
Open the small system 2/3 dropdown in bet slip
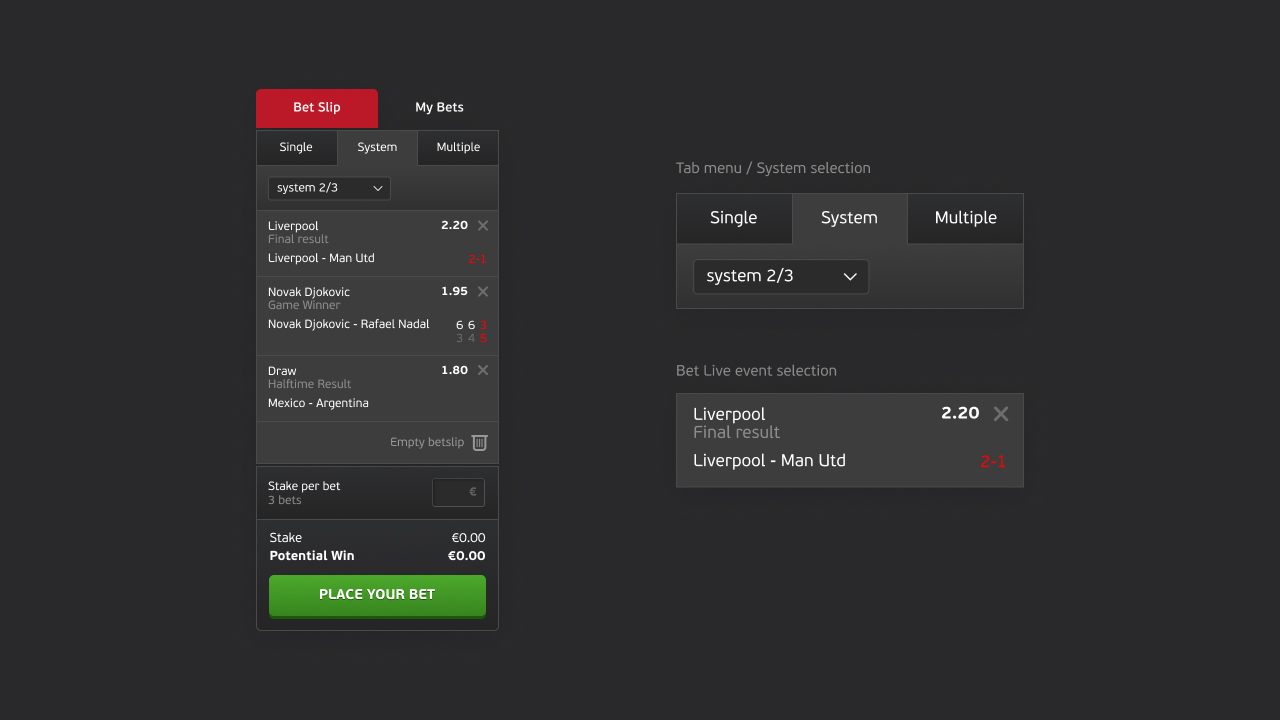[x=329, y=188]
